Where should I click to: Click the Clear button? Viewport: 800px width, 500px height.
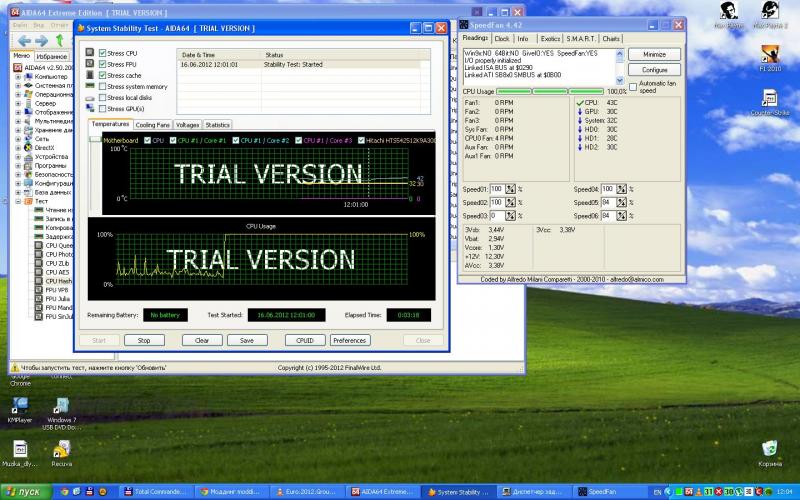click(x=202, y=340)
